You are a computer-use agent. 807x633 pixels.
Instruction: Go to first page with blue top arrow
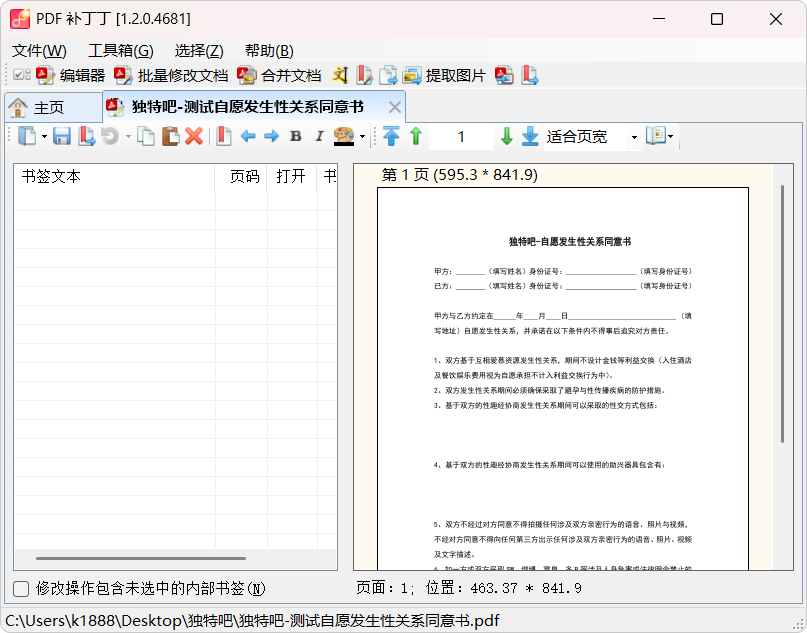(391, 136)
